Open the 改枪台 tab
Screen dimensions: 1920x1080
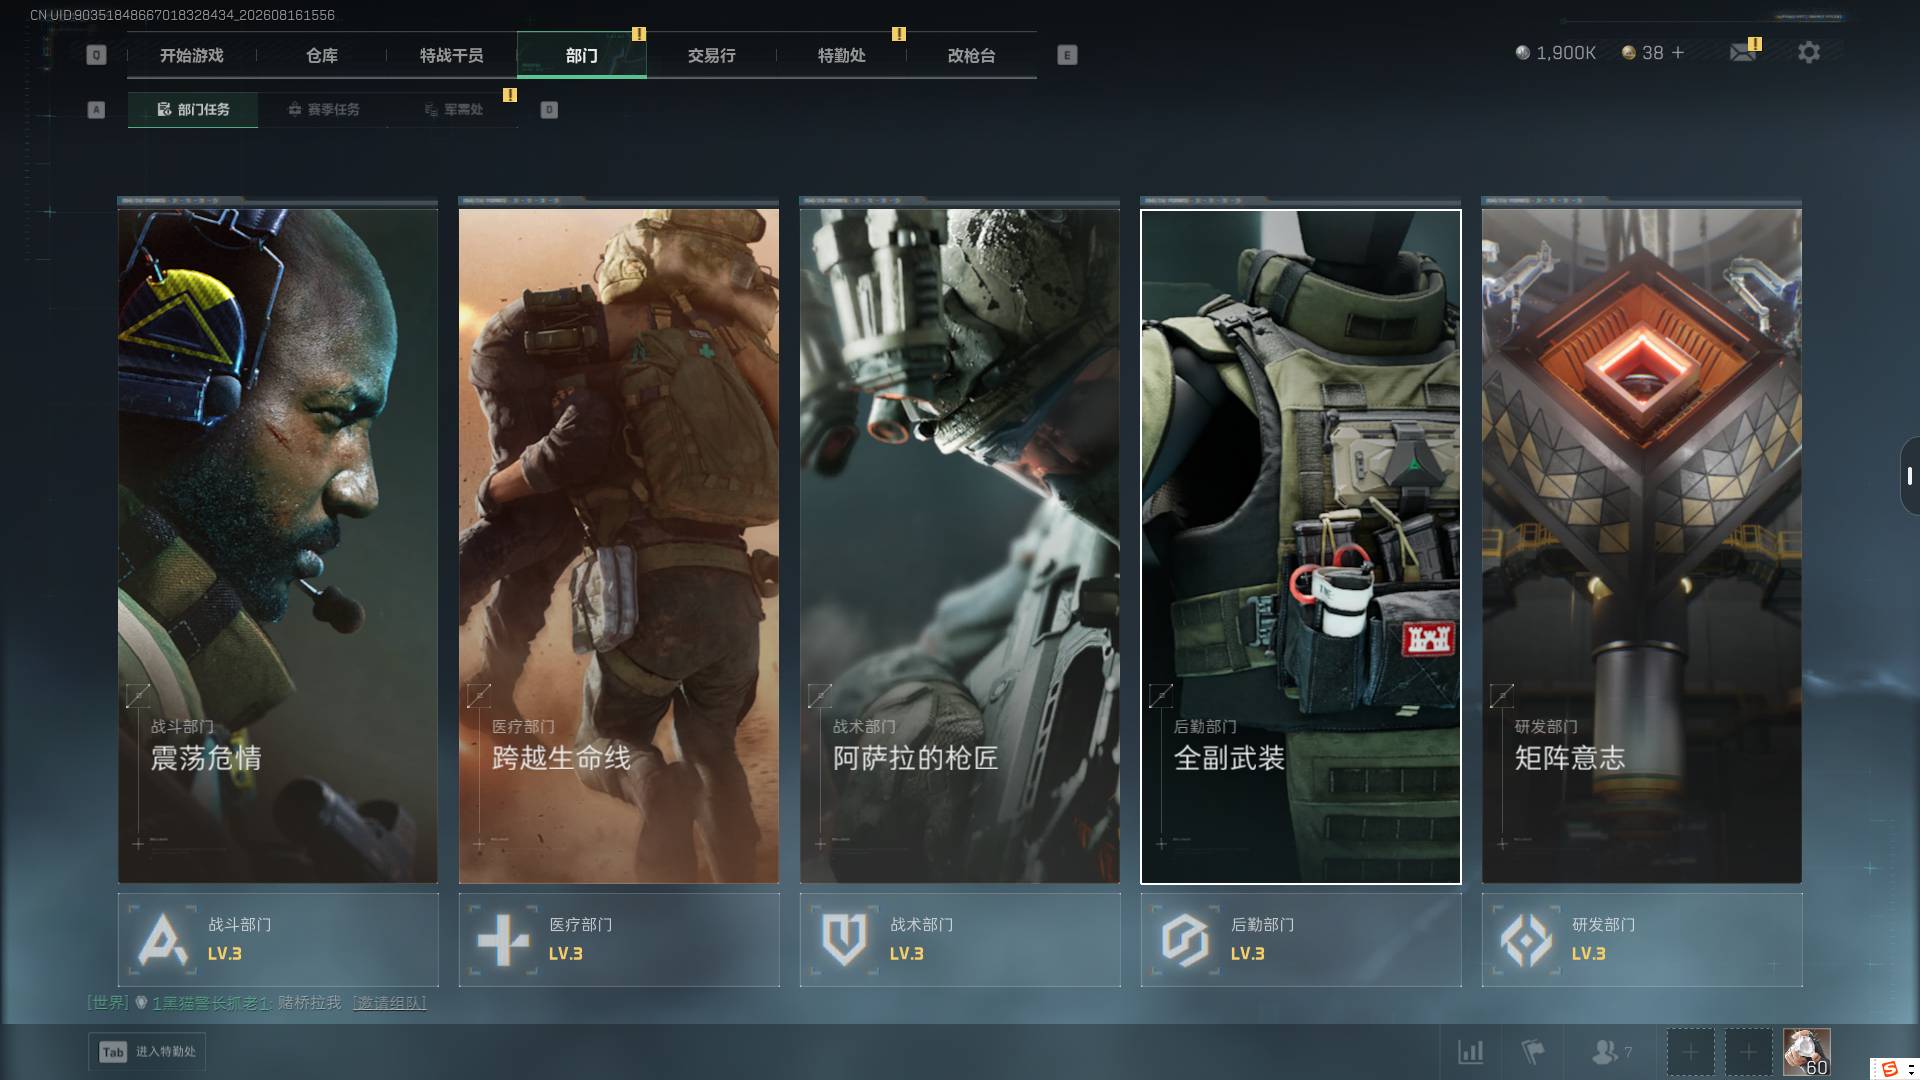(x=972, y=55)
